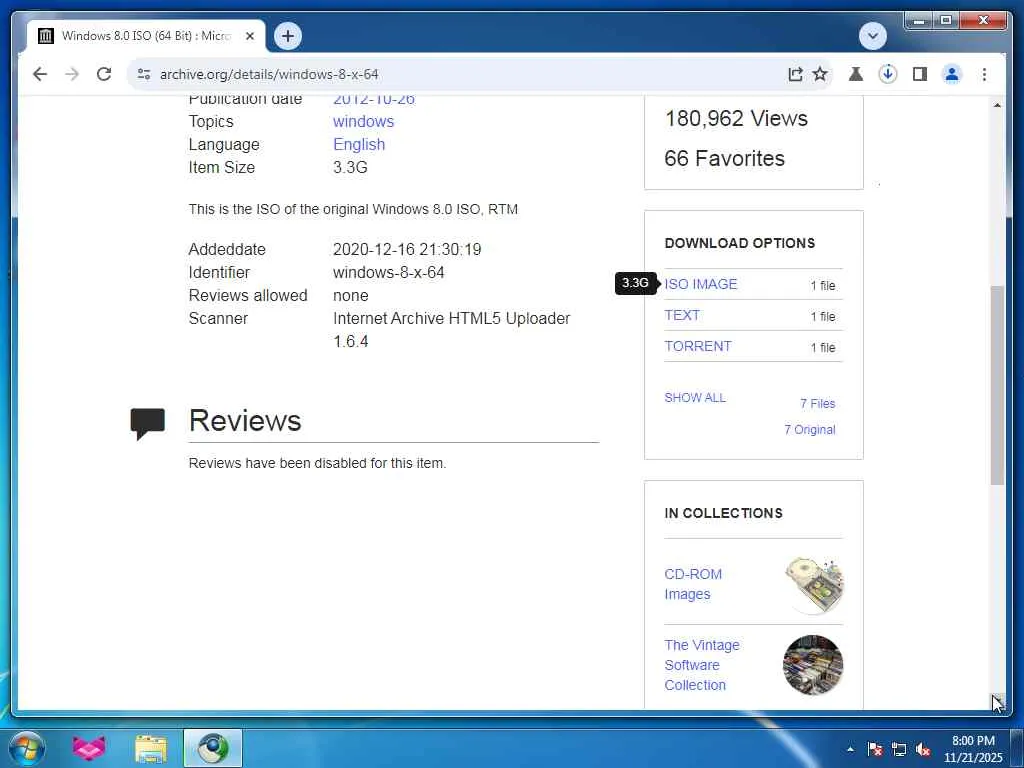Screen dimensions: 1024x768
Task: Click the IN COLLECTIONS heading
Action: coord(724,513)
